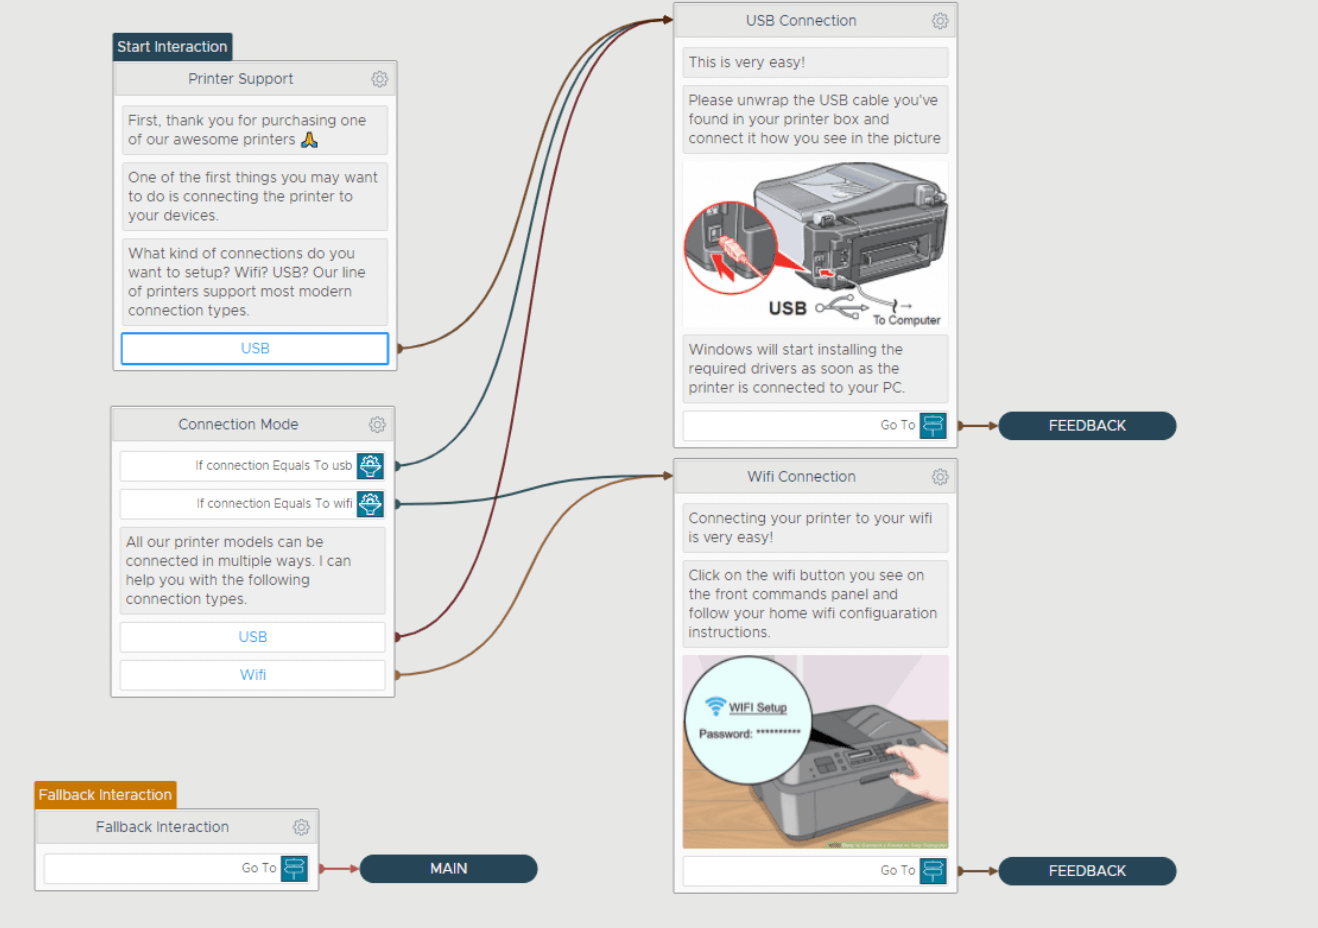The height and width of the screenshot is (928, 1318).
Task: Open settings gear of Wifi Connection card
Action: tap(940, 477)
